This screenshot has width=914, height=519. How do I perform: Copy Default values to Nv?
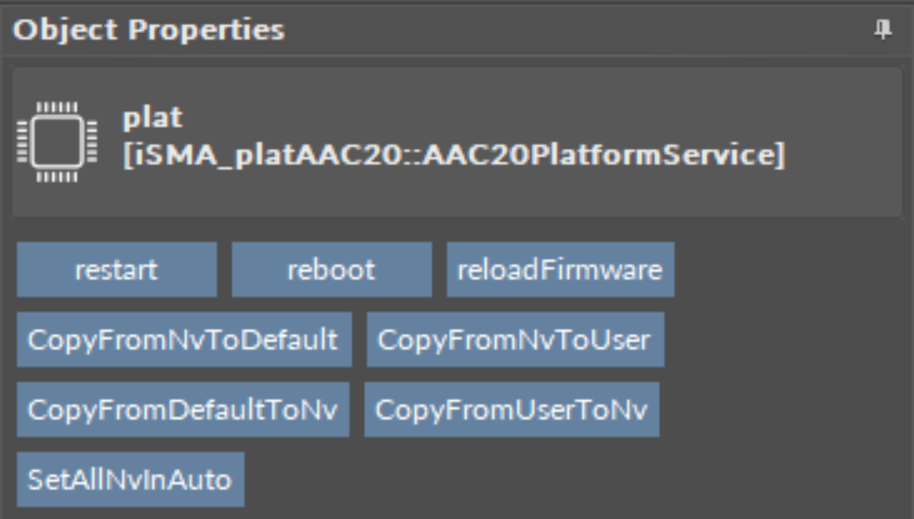coord(182,410)
